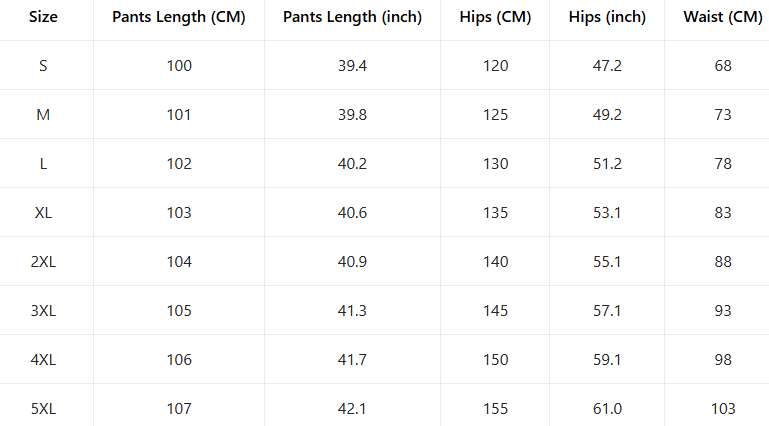Click the Hips (inch) column header
Screen dimensions: 769x426
click(x=607, y=17)
